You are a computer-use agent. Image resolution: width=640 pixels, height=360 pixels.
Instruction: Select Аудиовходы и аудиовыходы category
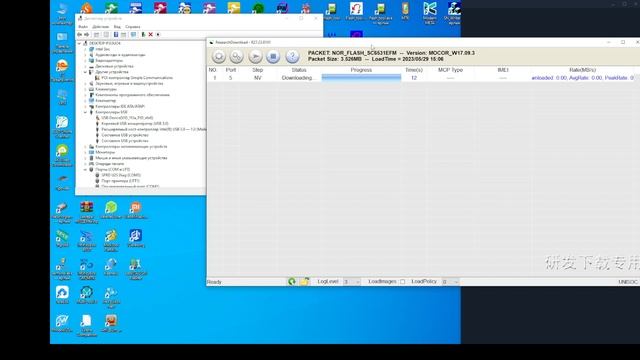[120, 55]
